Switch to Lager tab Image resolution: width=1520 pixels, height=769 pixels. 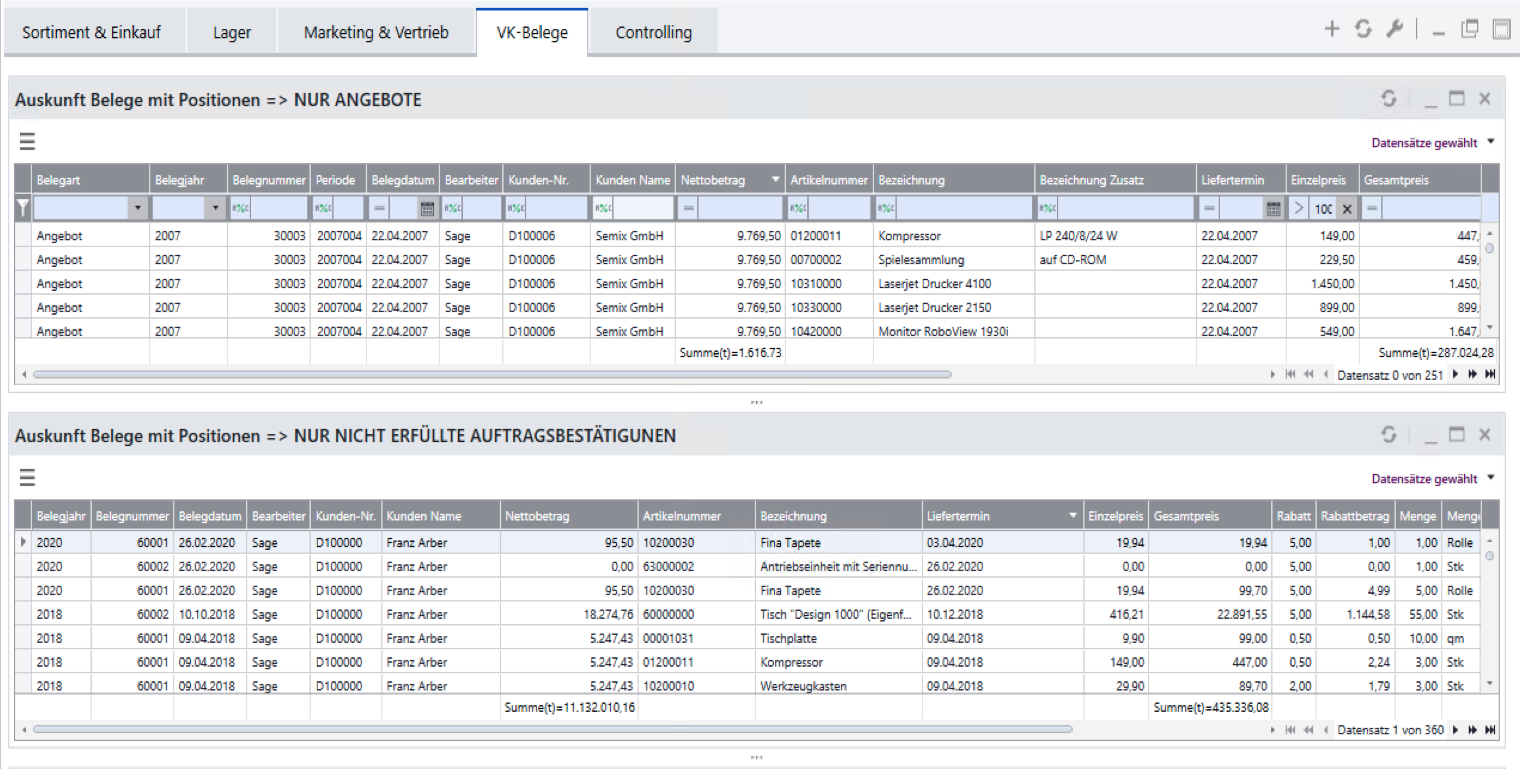point(232,32)
